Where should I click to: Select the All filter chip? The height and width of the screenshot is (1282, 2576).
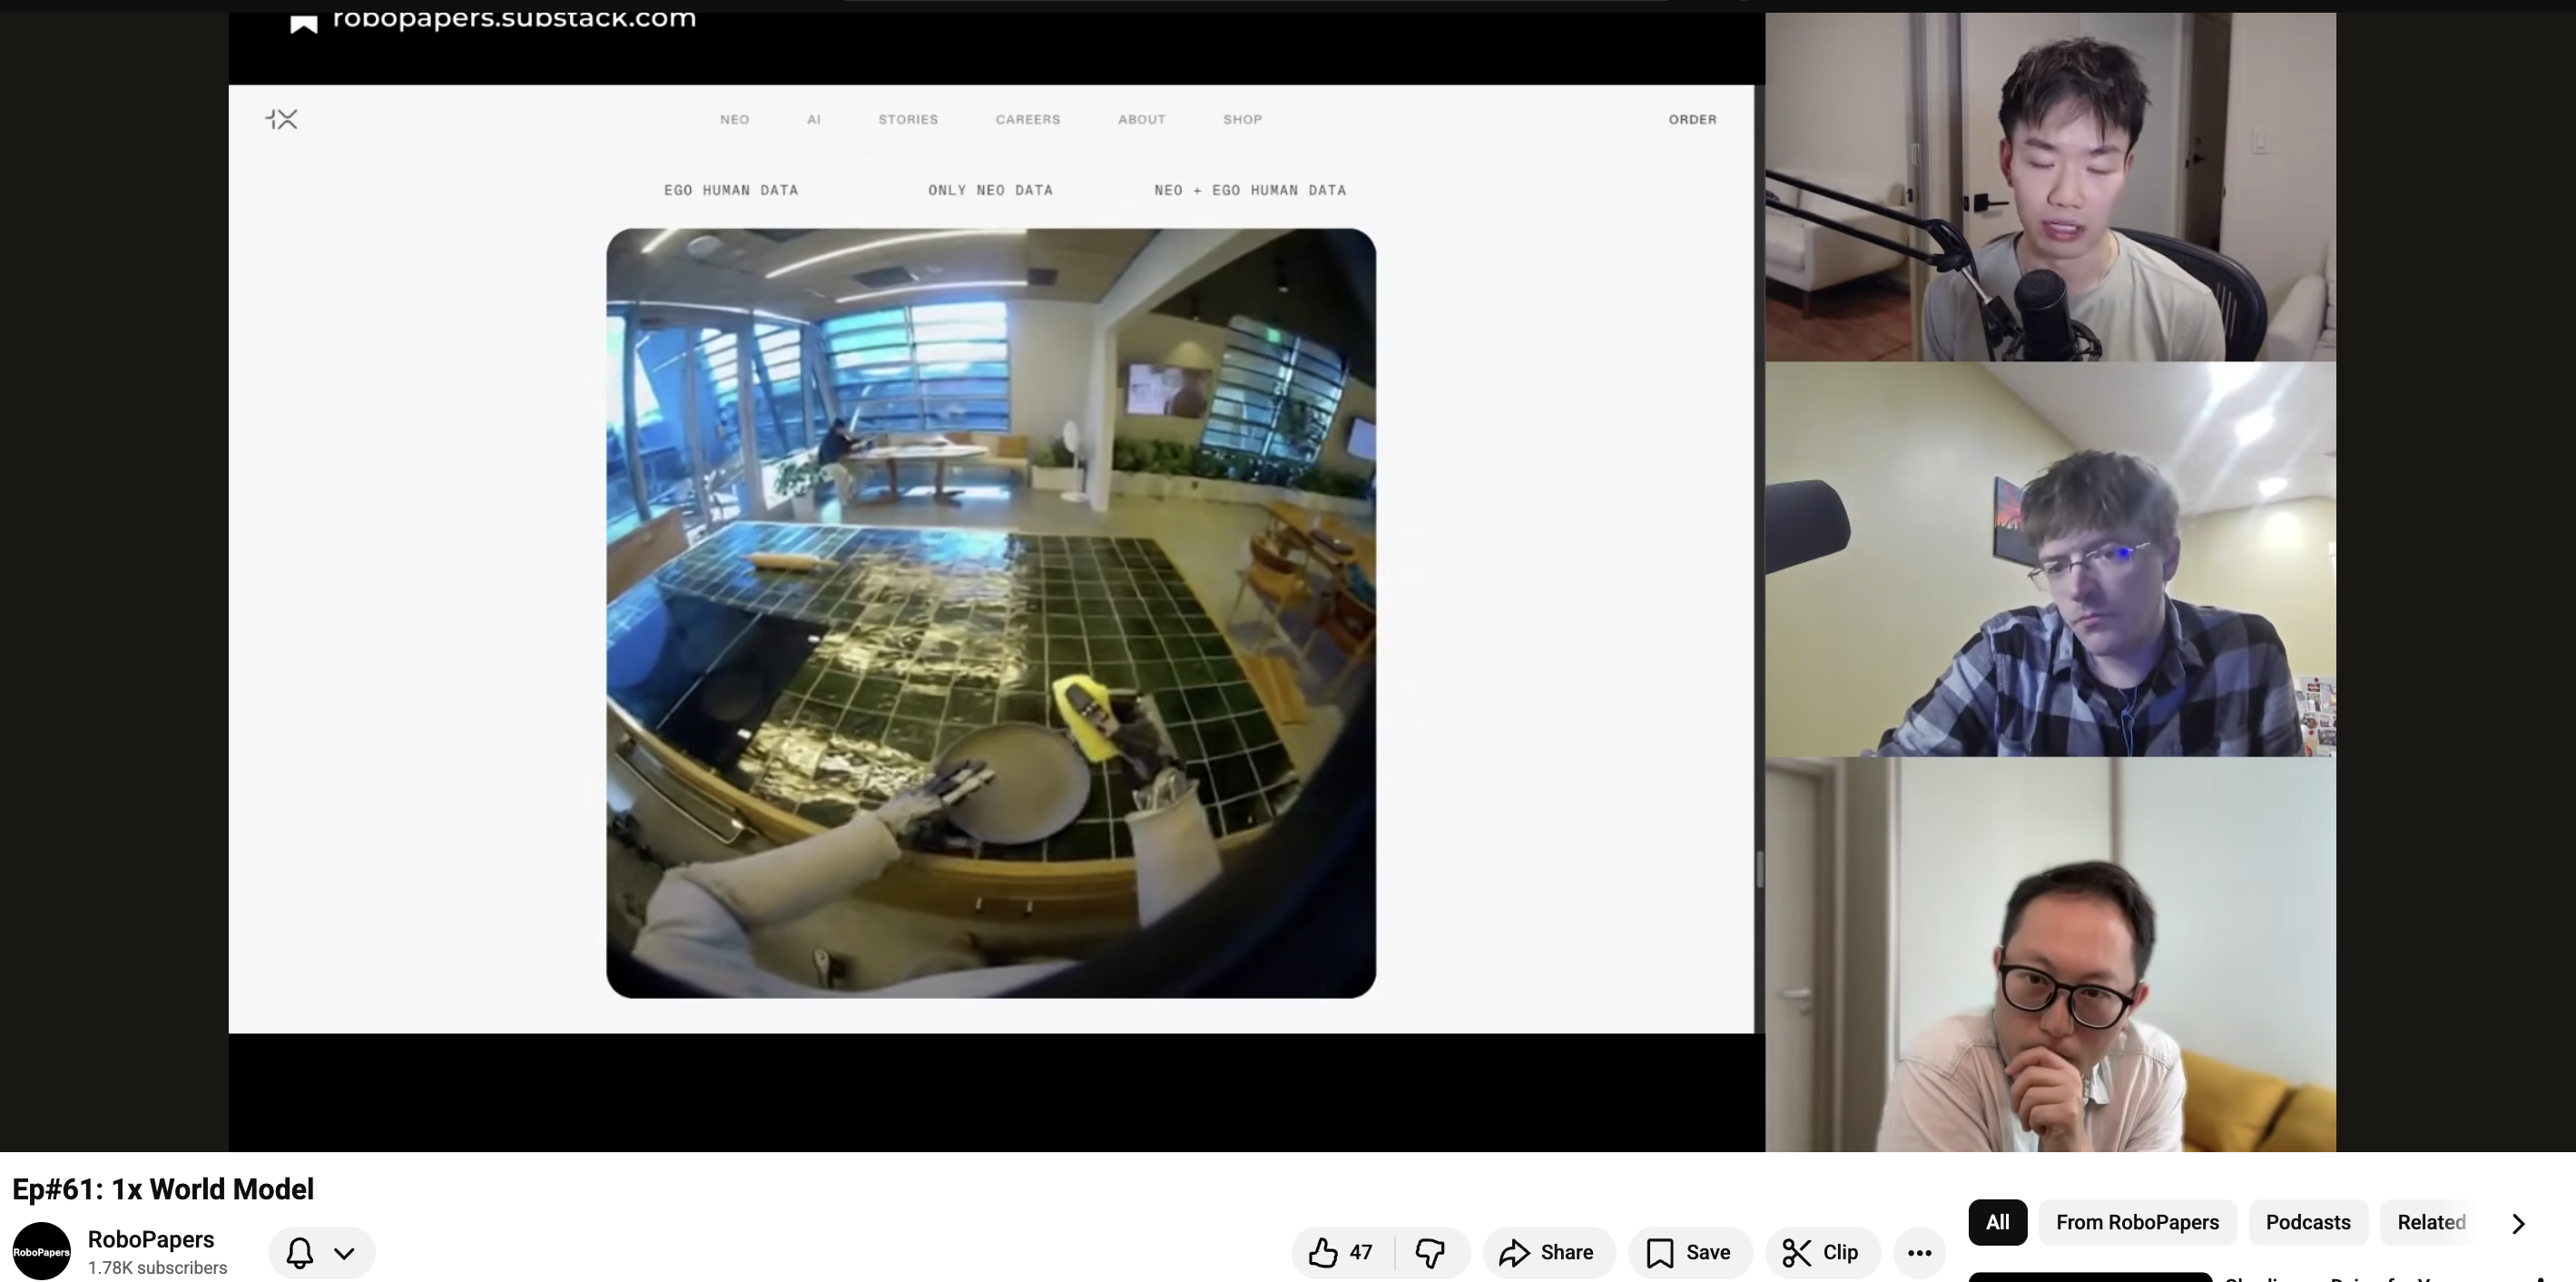(x=1997, y=1222)
